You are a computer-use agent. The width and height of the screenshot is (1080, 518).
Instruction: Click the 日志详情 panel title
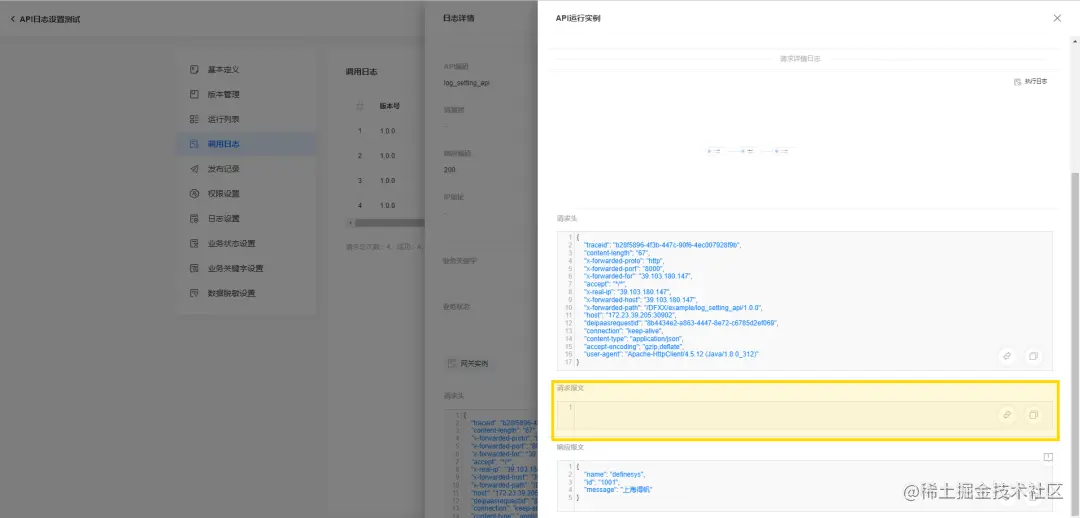pyautogui.click(x=459, y=19)
